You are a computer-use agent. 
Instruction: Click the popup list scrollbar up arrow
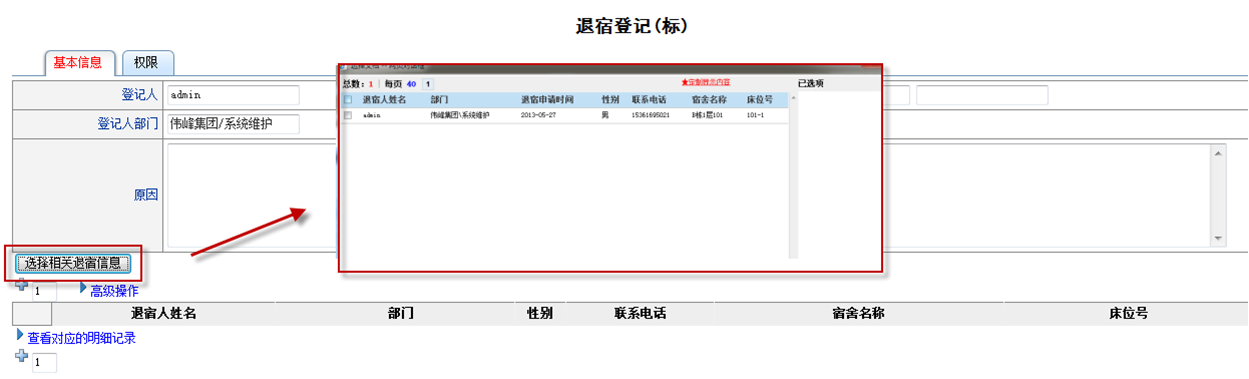[x=793, y=99]
